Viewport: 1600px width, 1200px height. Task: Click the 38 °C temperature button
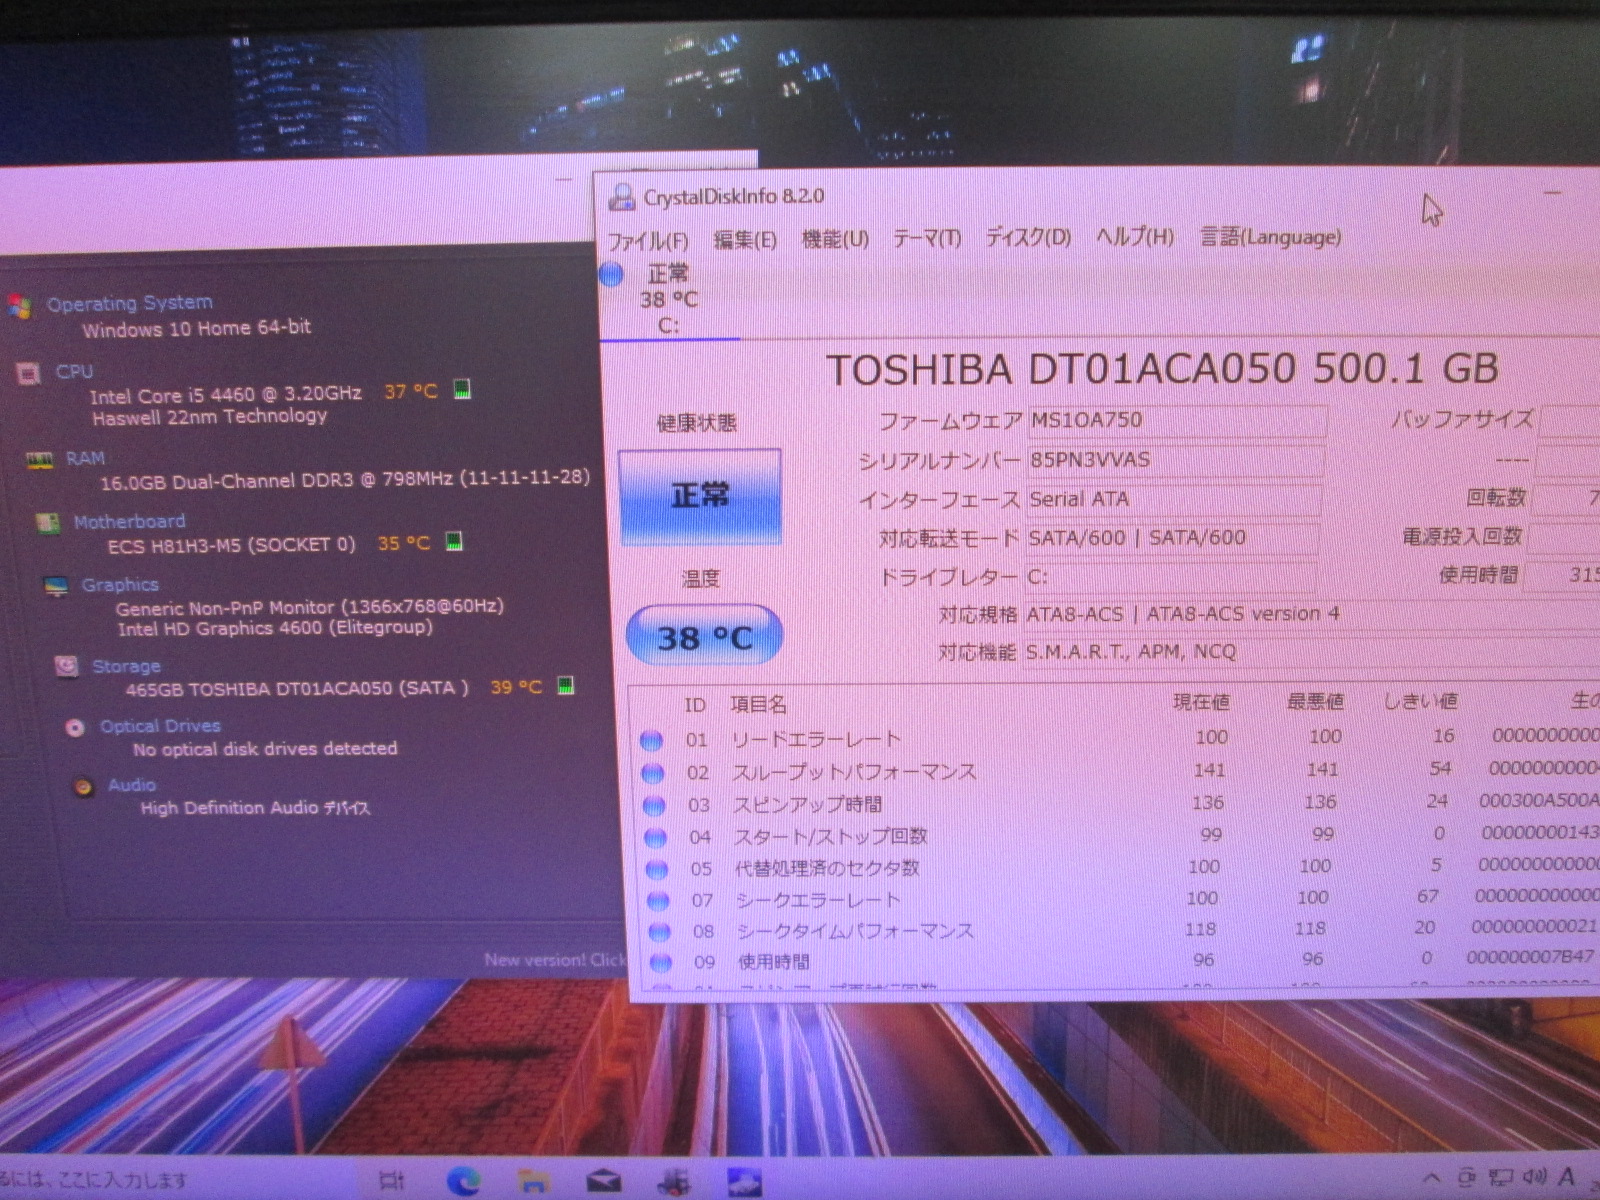(704, 637)
